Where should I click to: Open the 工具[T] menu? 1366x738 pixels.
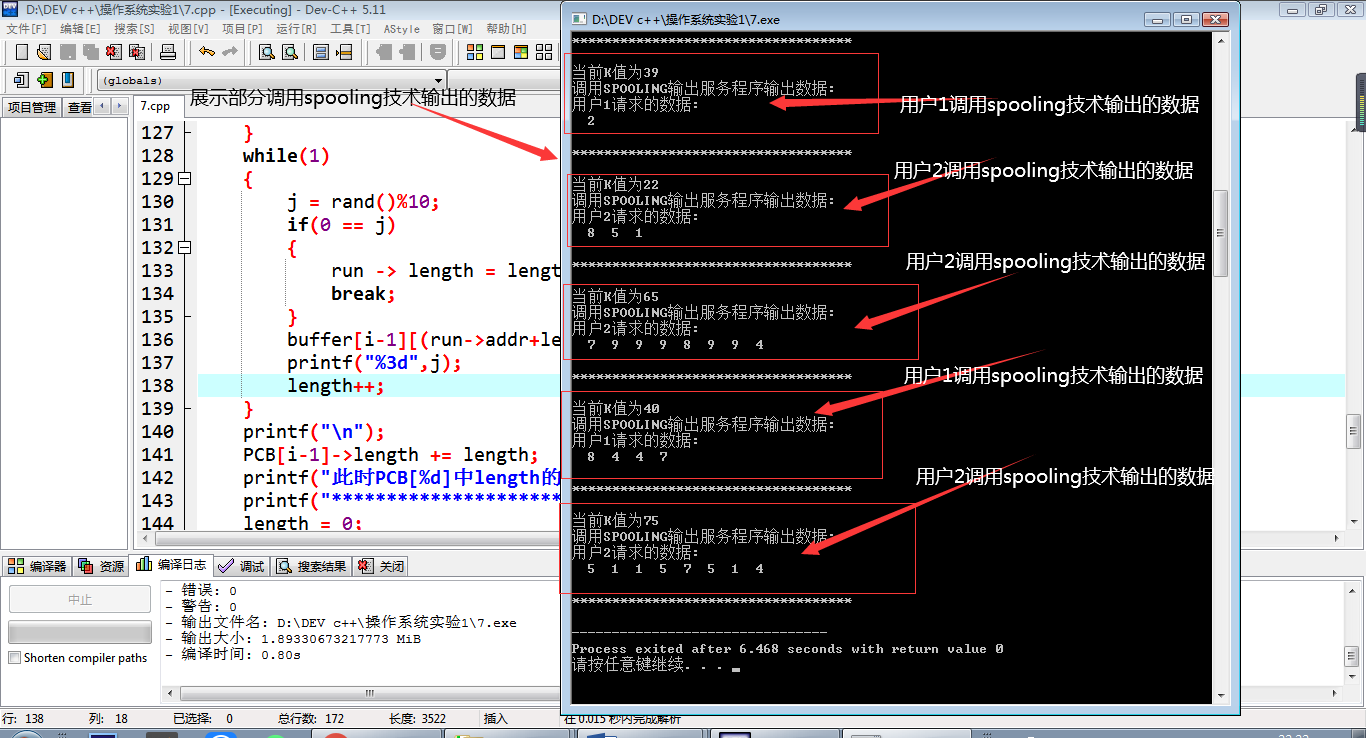point(350,29)
